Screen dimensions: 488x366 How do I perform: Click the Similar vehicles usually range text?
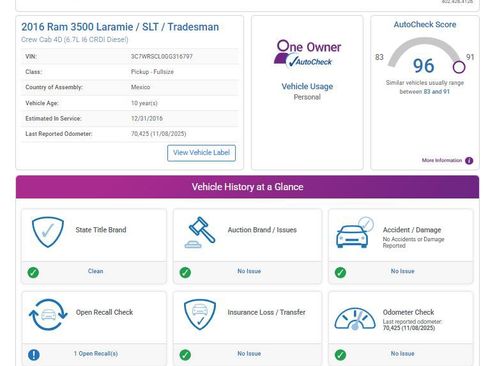(x=425, y=87)
